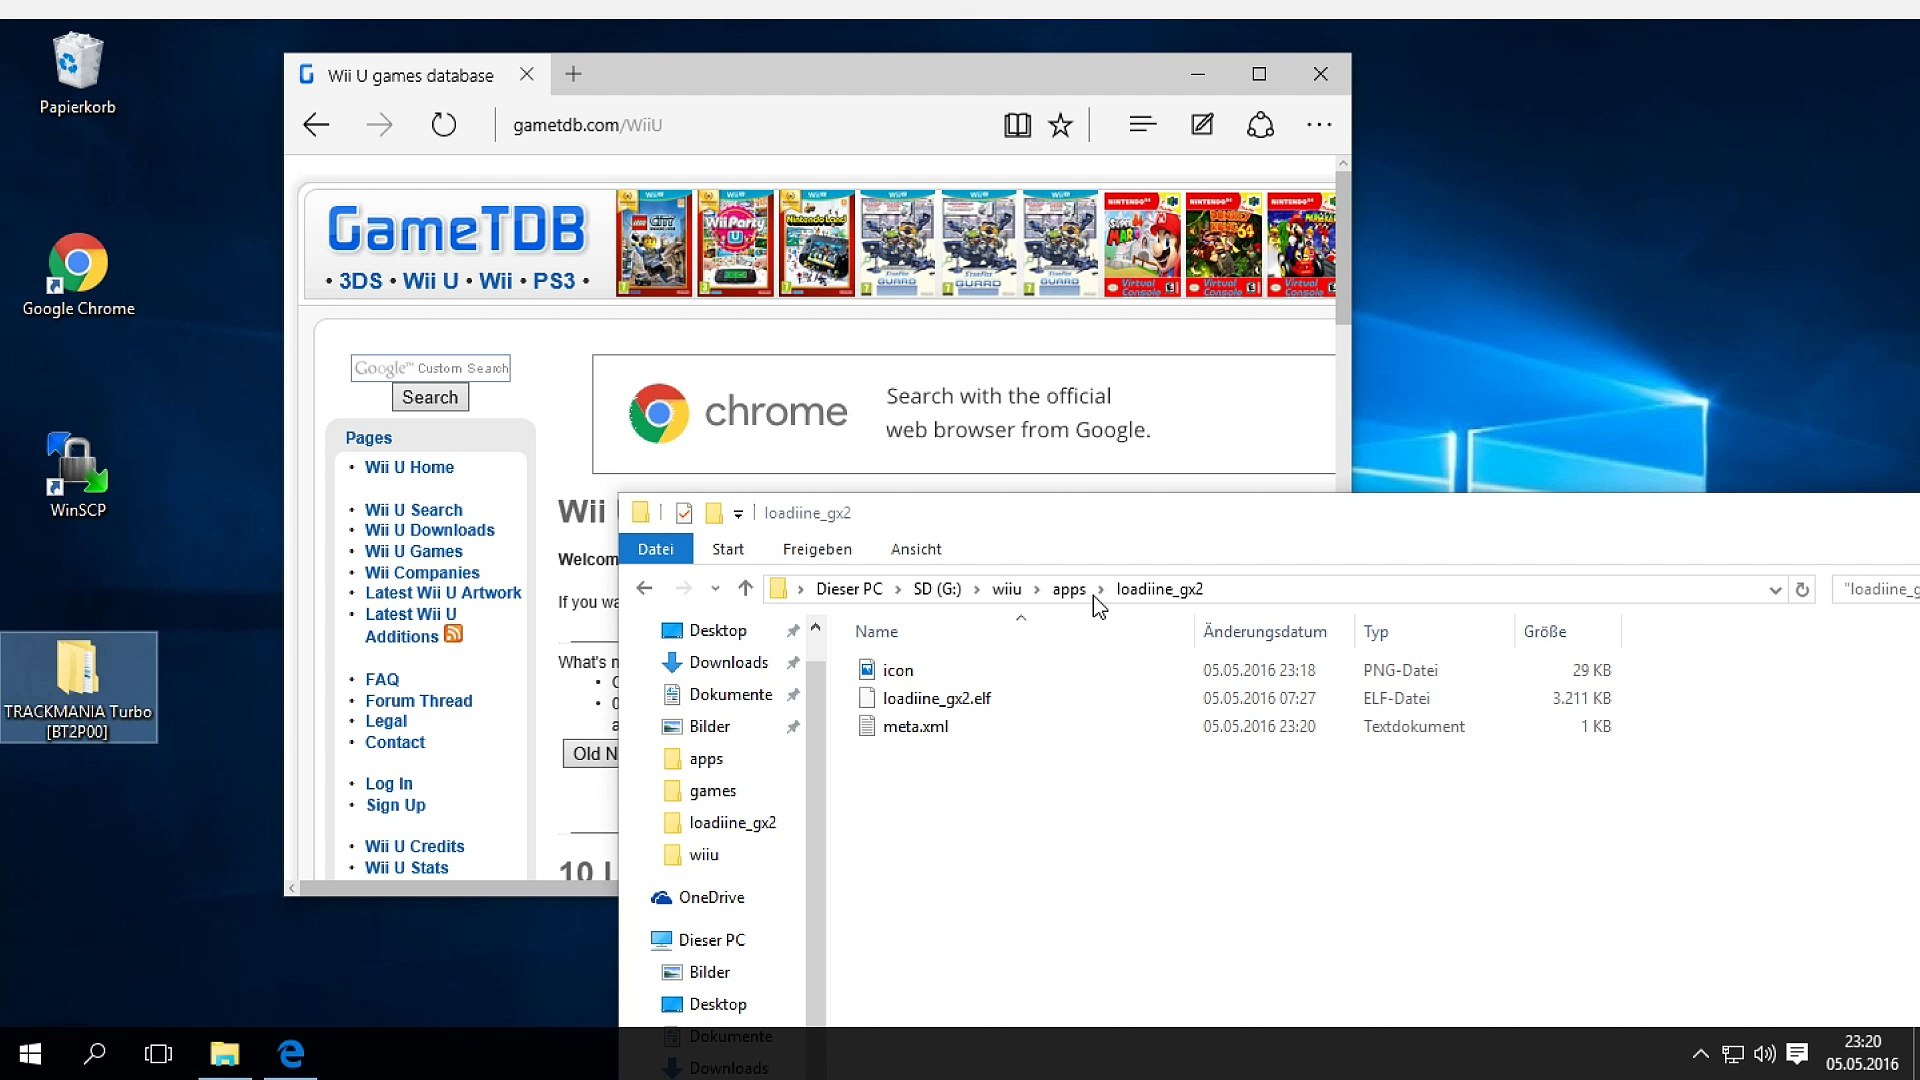Open quick access toolbar customize arrow
1920x1080 pixels.
[738, 514]
